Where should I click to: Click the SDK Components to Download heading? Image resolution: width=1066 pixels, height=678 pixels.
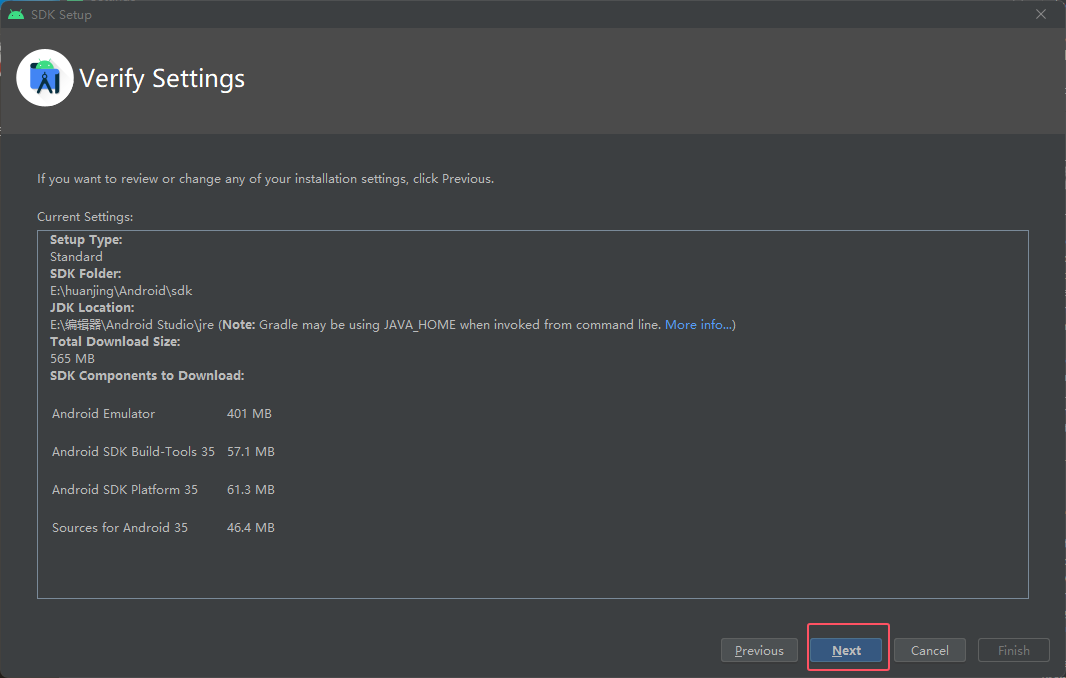pos(147,375)
